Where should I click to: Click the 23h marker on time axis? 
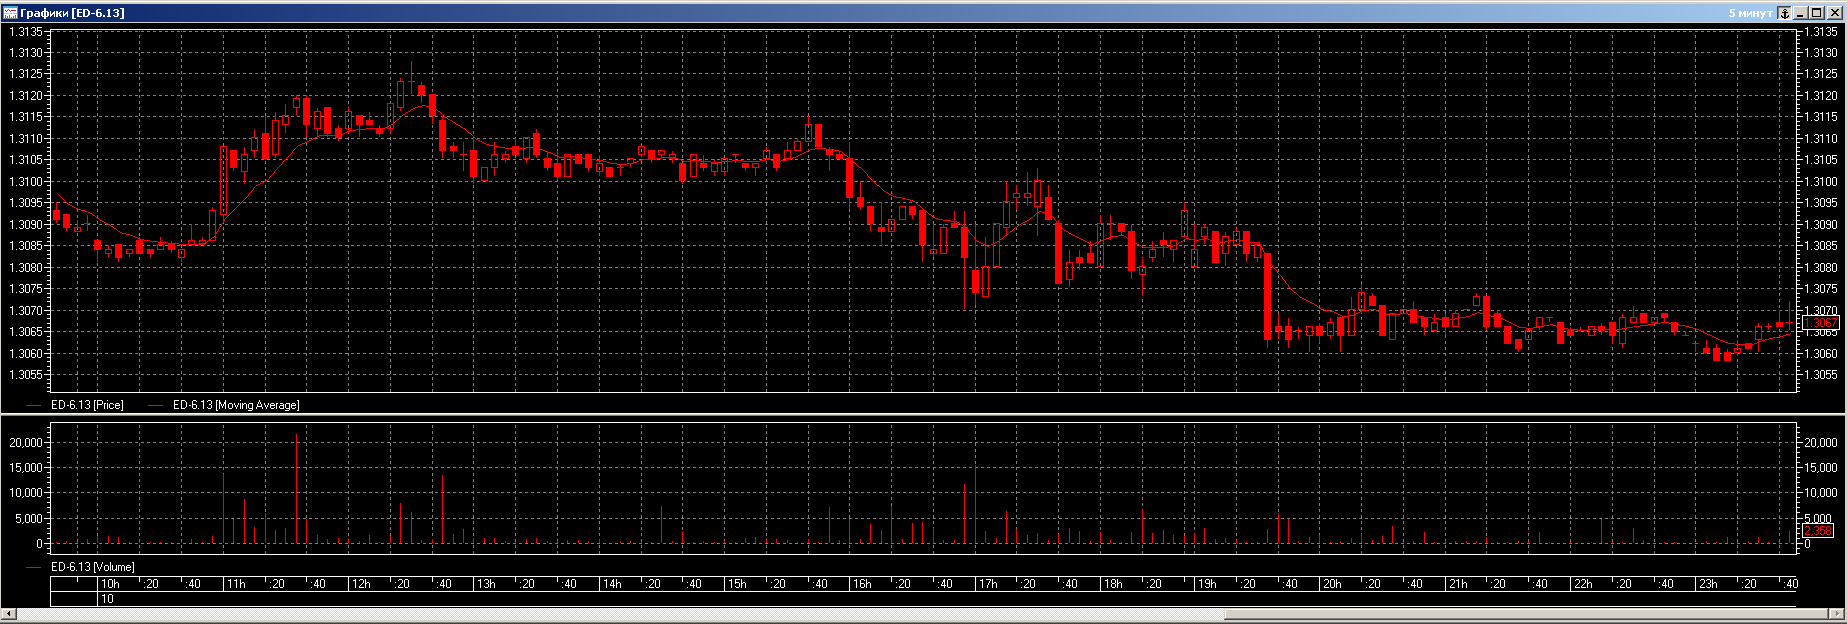point(1708,584)
